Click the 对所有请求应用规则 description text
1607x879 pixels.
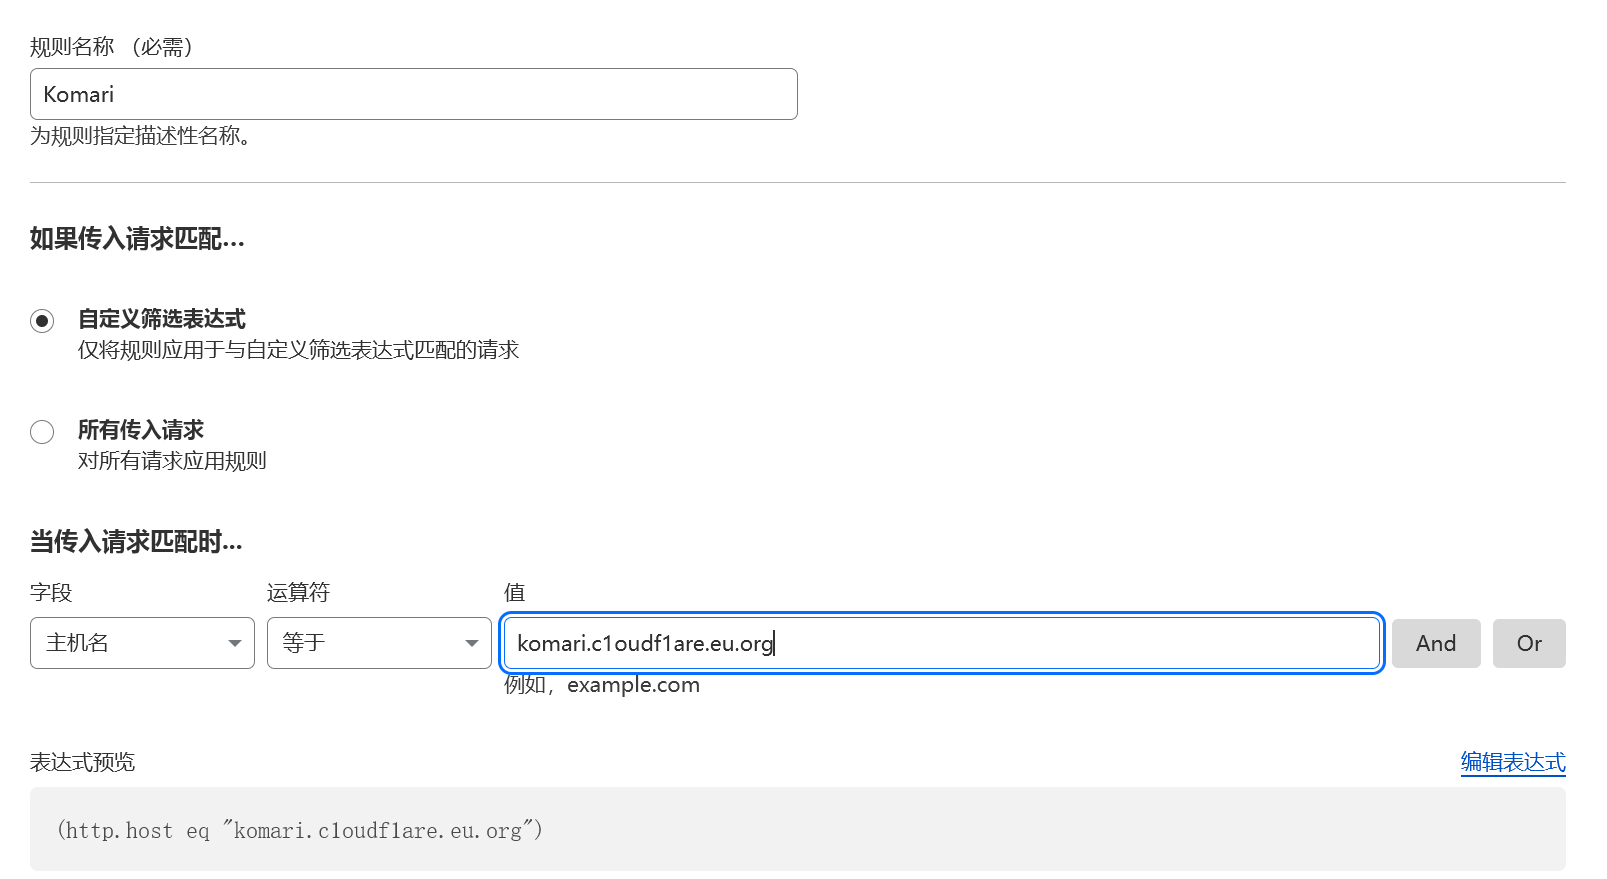(172, 461)
